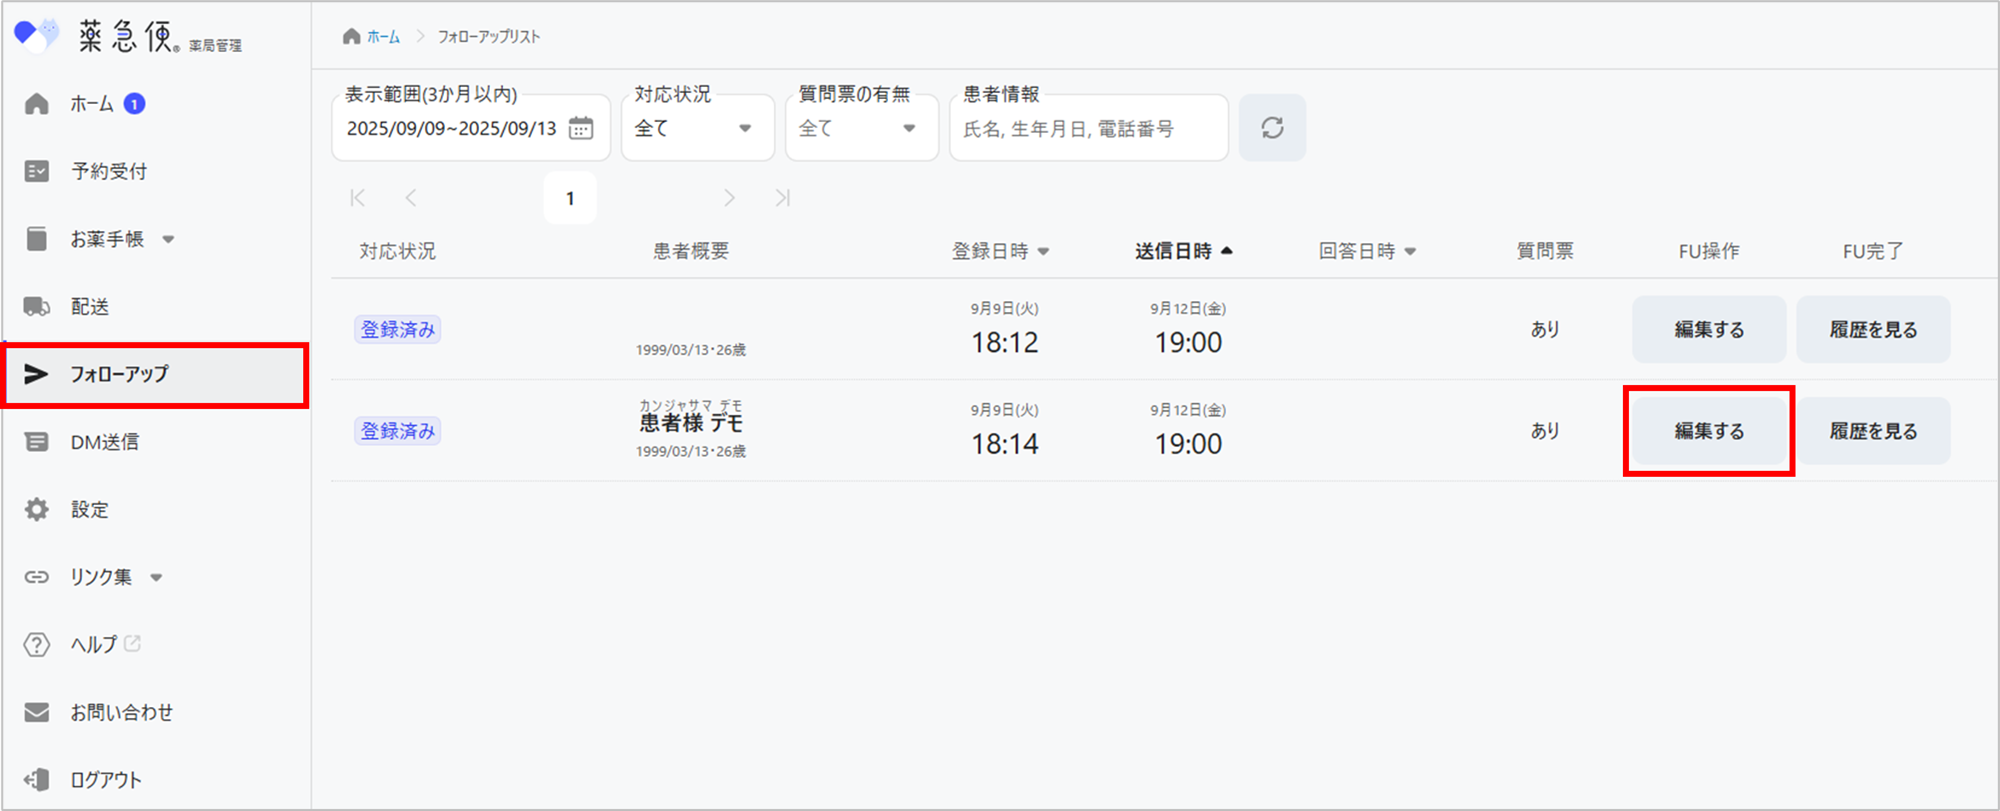Click 編集する for 患者様 デモ row
The height and width of the screenshot is (811, 2000).
click(x=1708, y=431)
